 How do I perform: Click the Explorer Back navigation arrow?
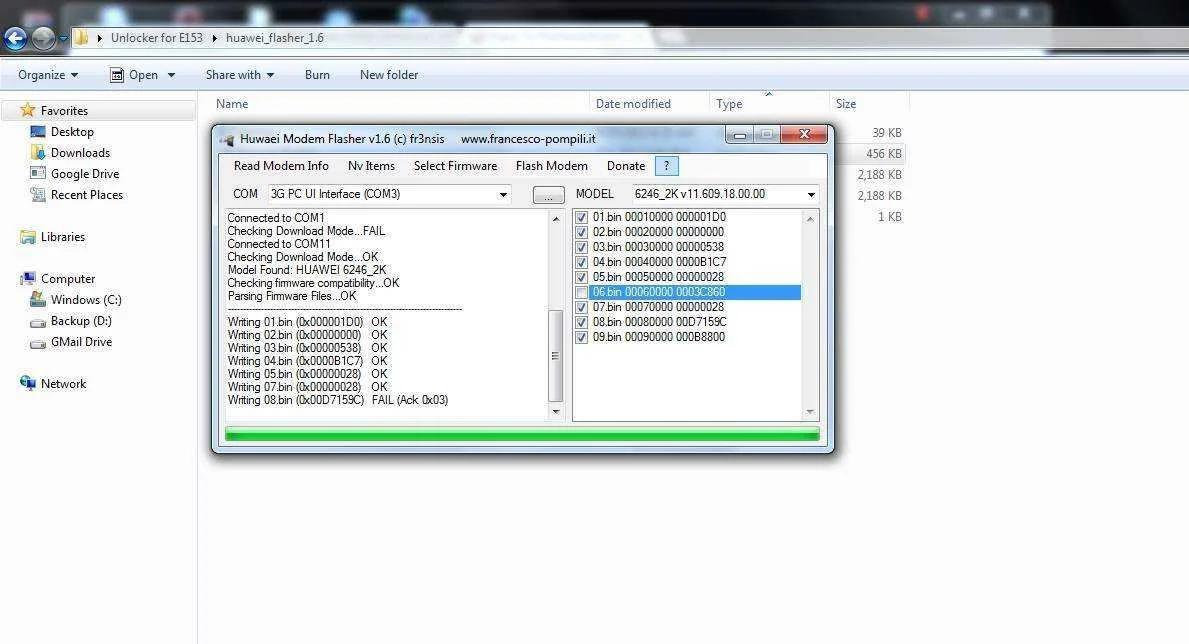pyautogui.click(x=15, y=38)
